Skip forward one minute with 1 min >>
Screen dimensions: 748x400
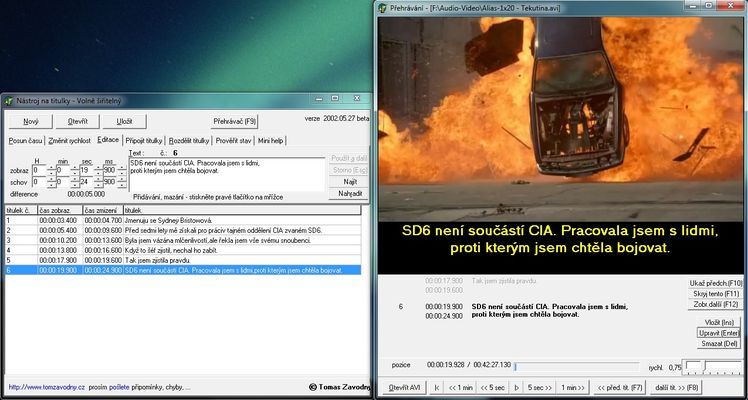(x=572, y=388)
